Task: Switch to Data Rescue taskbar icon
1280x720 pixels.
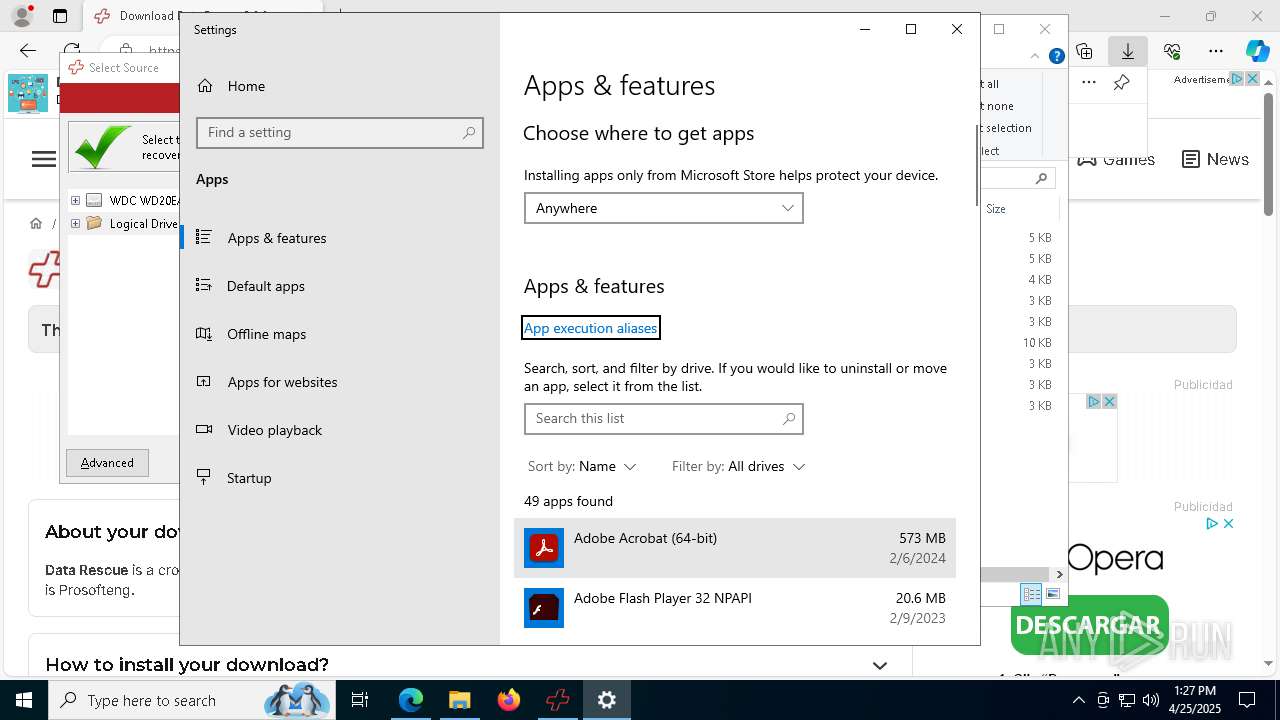Action: pyautogui.click(x=558, y=700)
